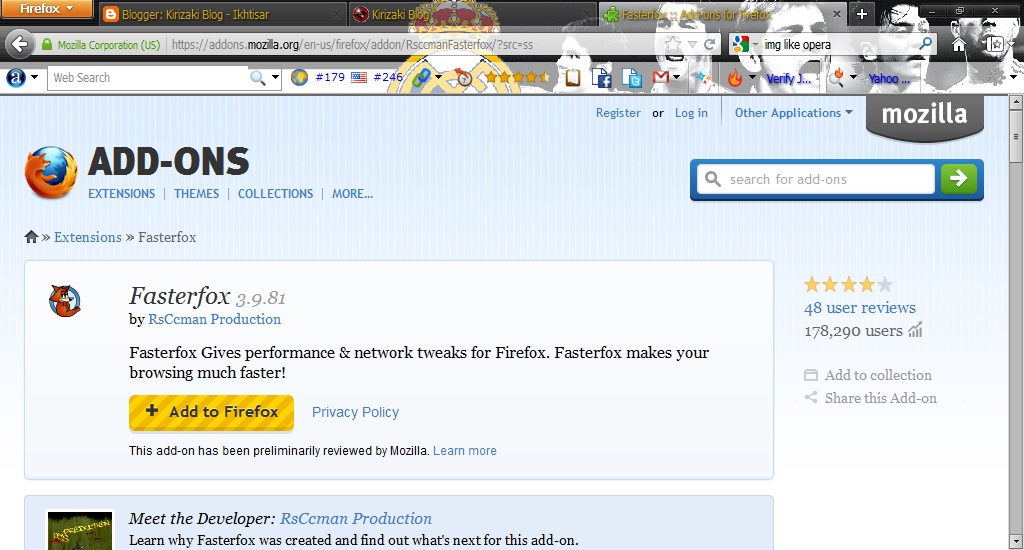Open the Gmail toolbar icon
The image size is (1024, 550).
660,78
